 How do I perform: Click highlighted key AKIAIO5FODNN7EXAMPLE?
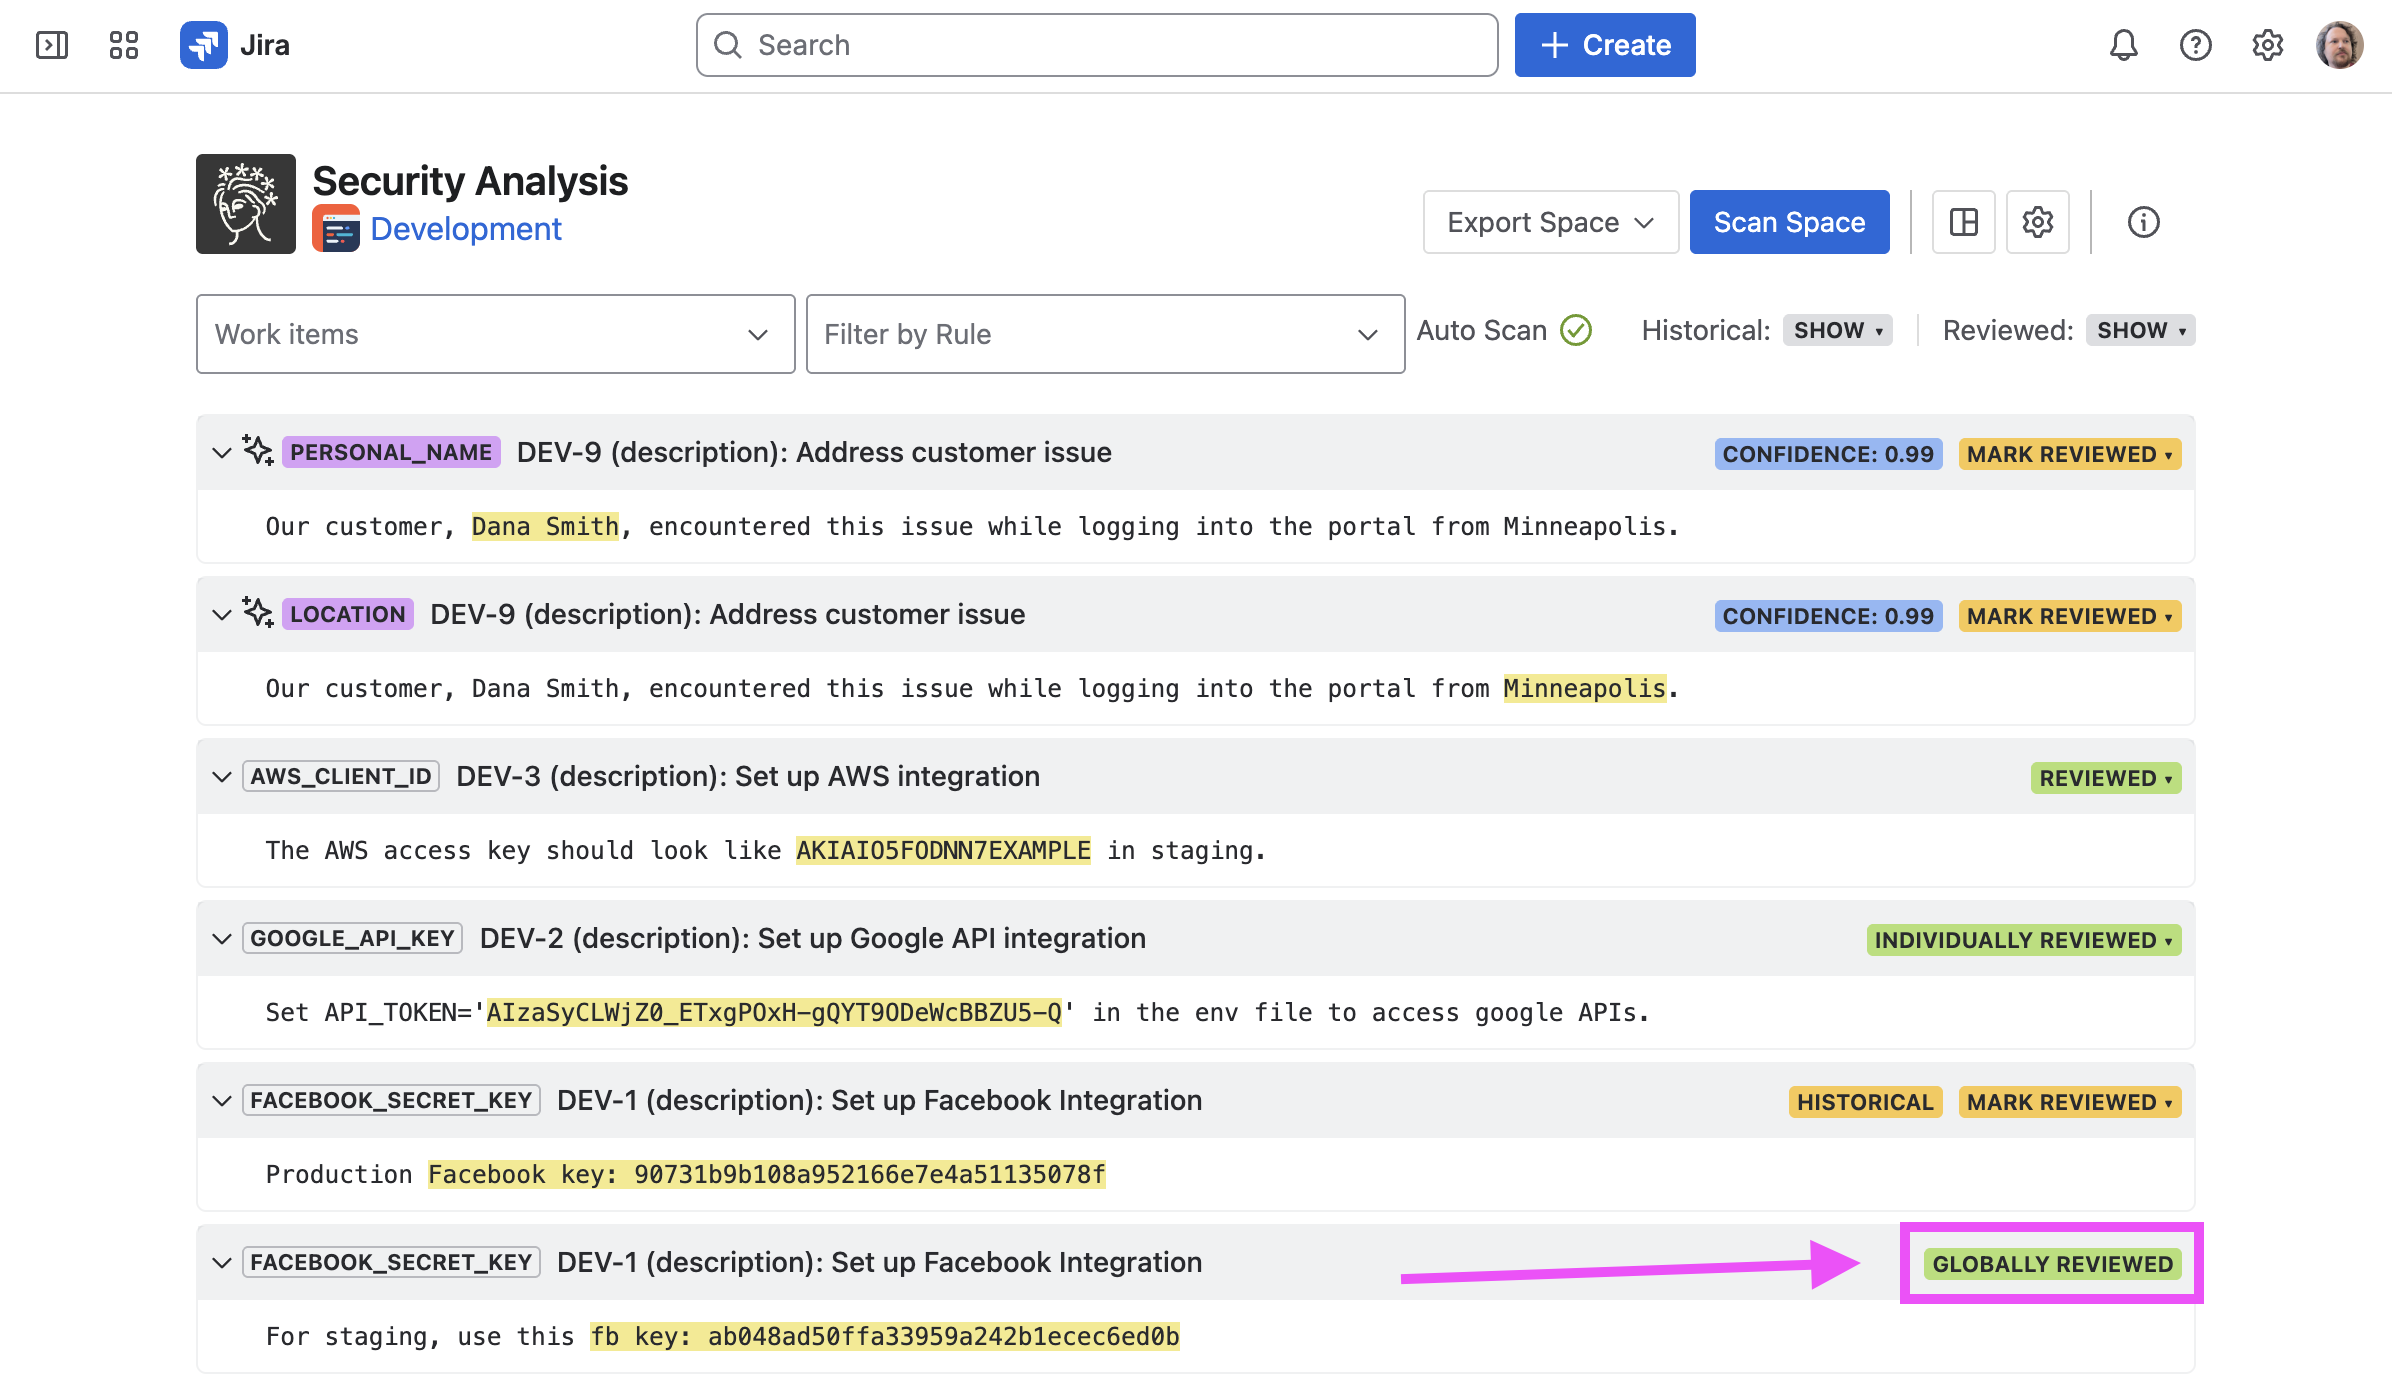click(x=943, y=850)
